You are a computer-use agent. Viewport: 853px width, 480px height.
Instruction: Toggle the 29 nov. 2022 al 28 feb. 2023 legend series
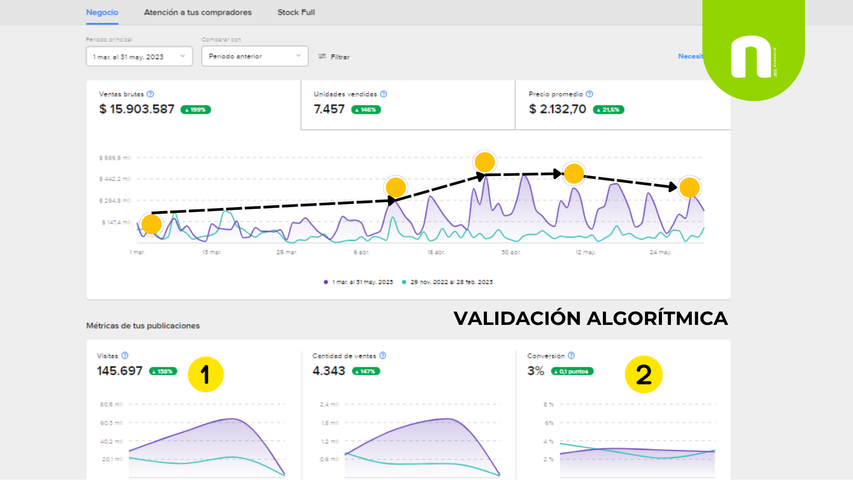click(x=447, y=282)
